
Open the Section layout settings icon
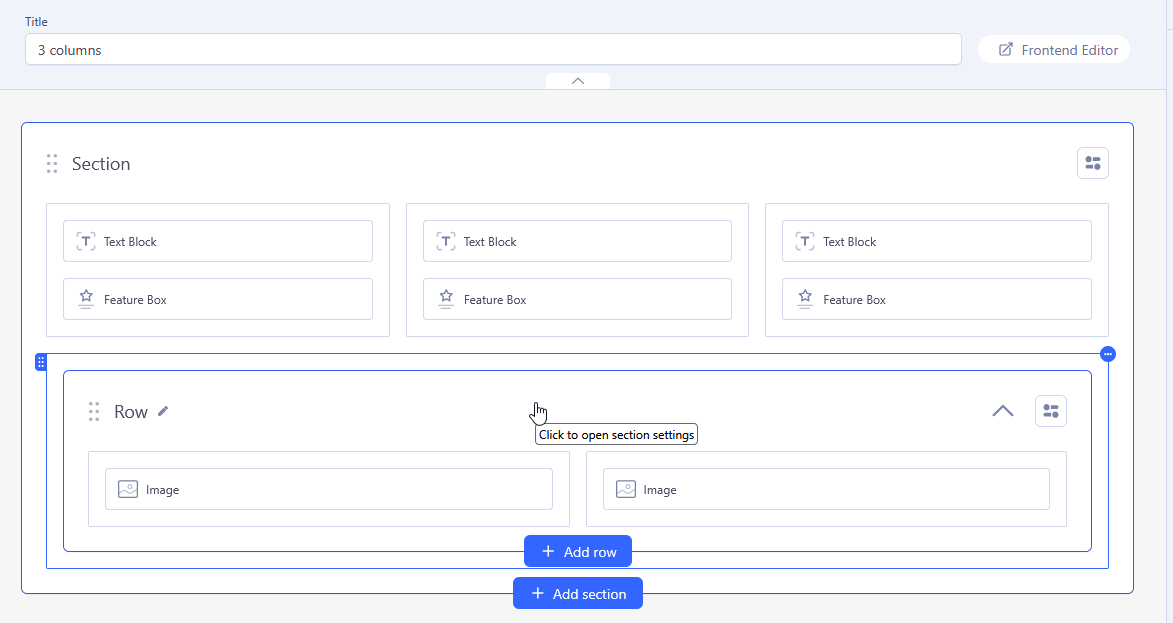pos(1092,164)
